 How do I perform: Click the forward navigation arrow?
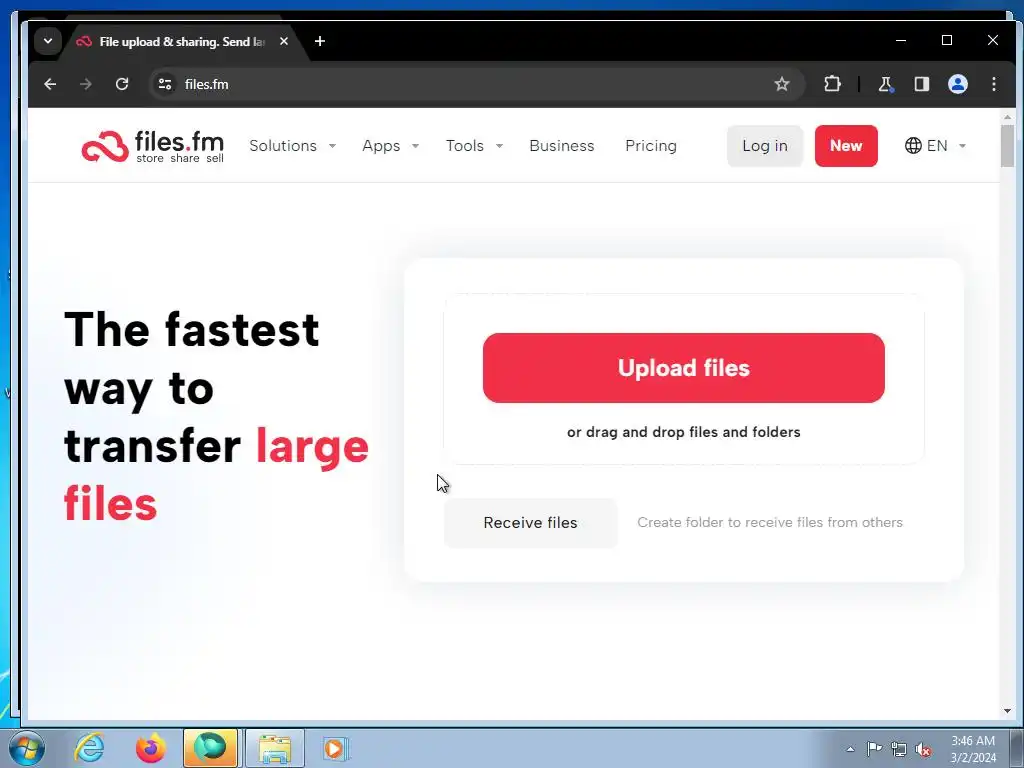pos(86,84)
